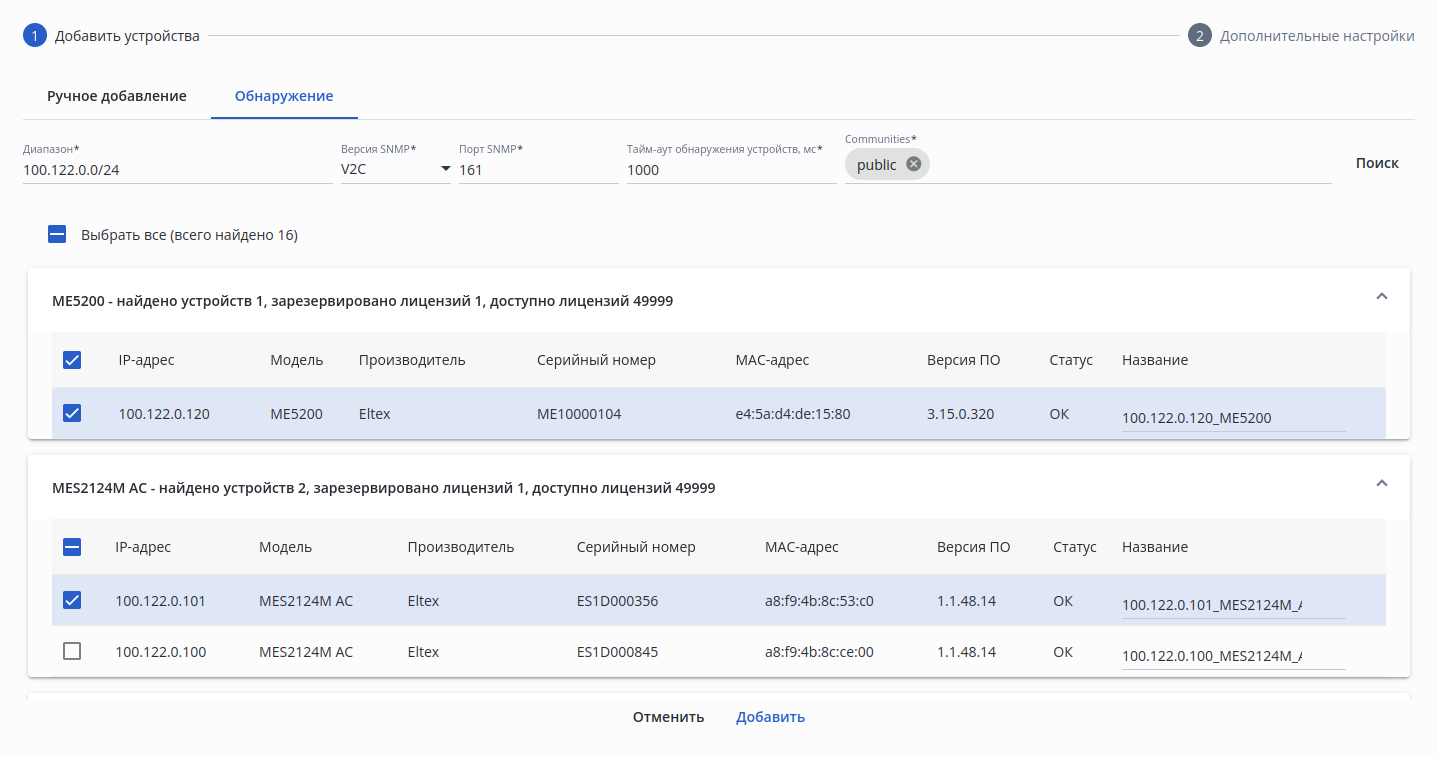Uncheck the ME5200 header select-all checkbox
This screenshot has height=758, width=1438.
[x=72, y=360]
